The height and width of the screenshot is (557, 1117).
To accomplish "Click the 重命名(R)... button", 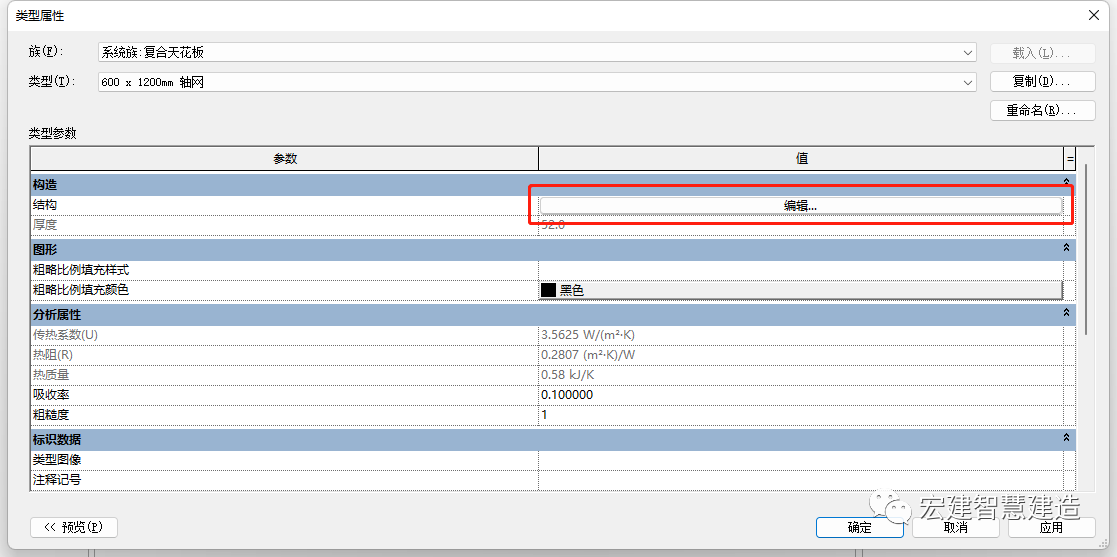I will coord(1042,110).
